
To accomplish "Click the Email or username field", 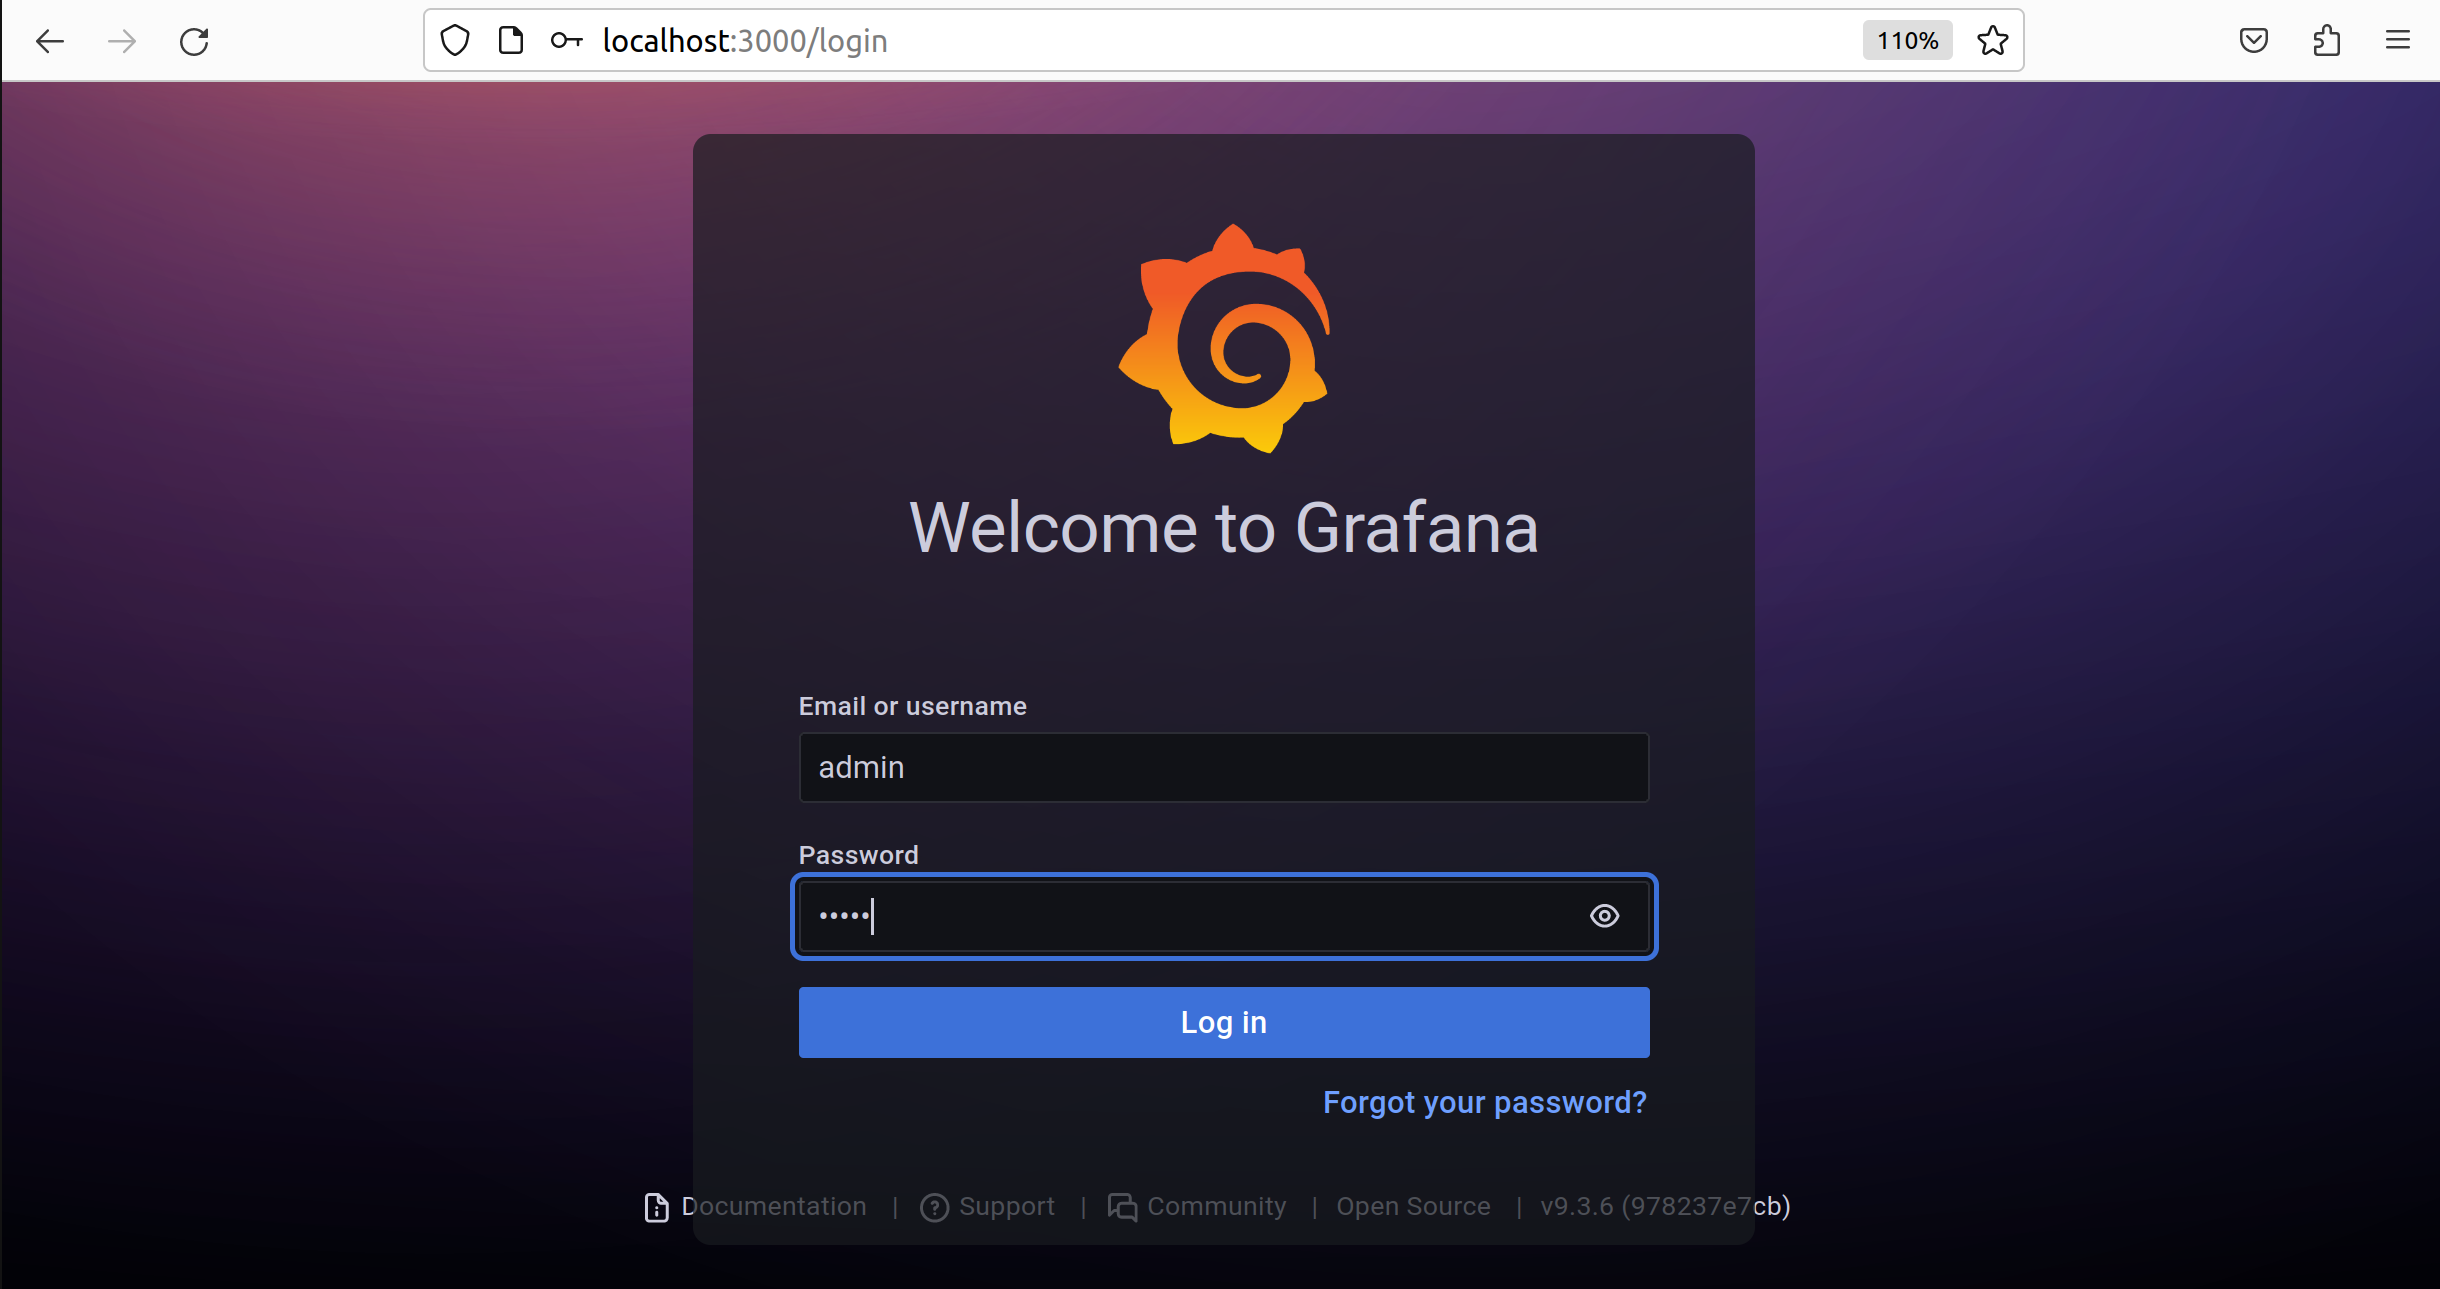I will click(x=1222, y=767).
